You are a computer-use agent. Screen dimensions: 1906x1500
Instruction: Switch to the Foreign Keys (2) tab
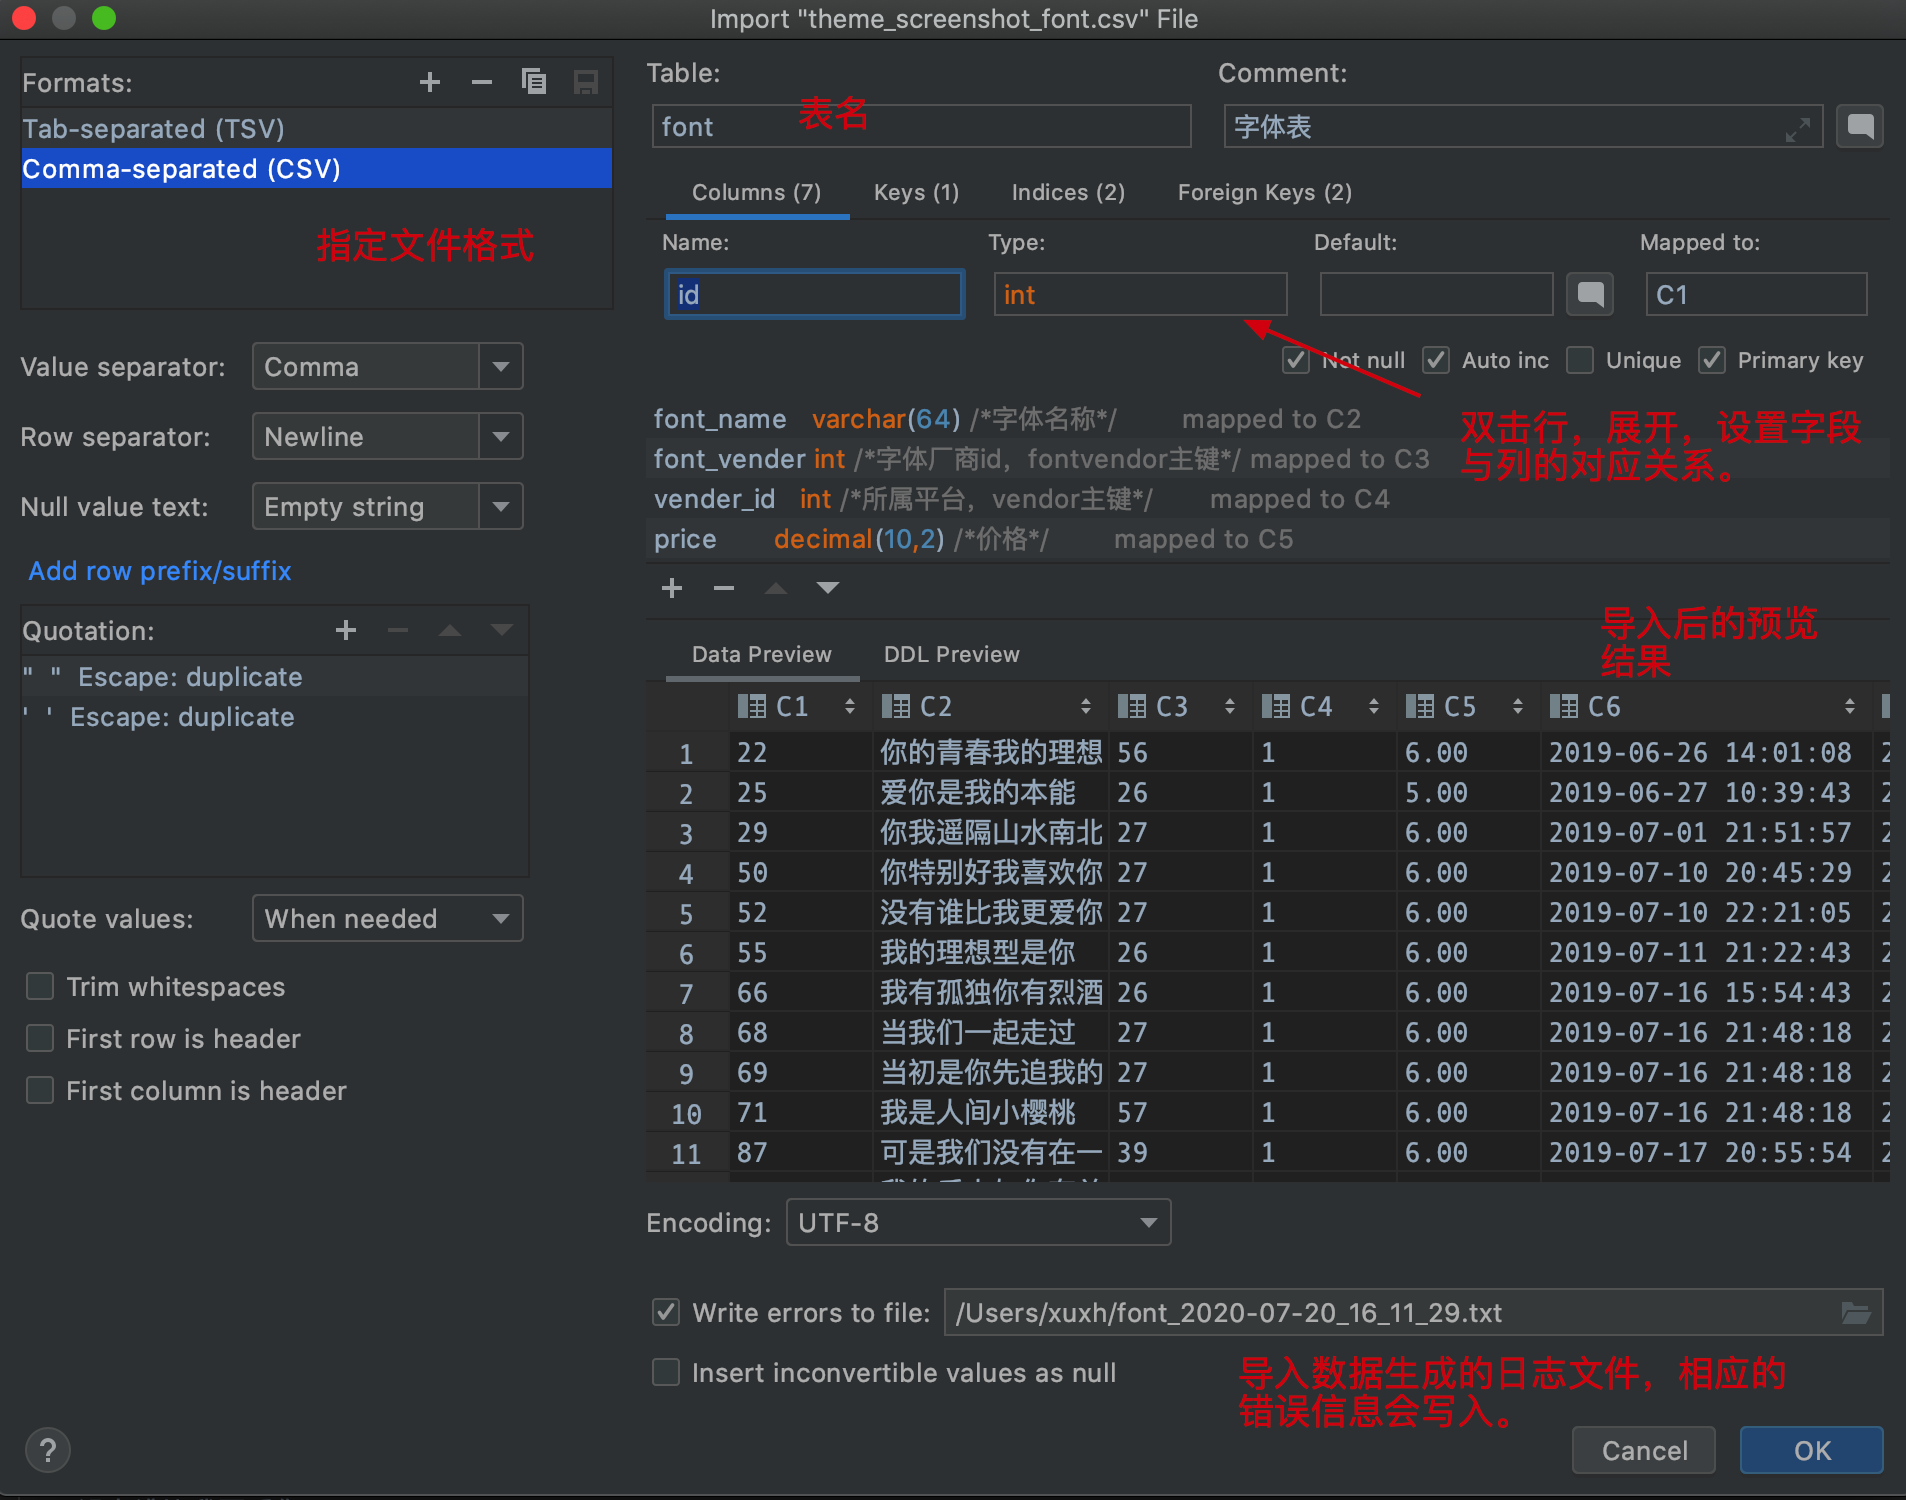click(1265, 192)
